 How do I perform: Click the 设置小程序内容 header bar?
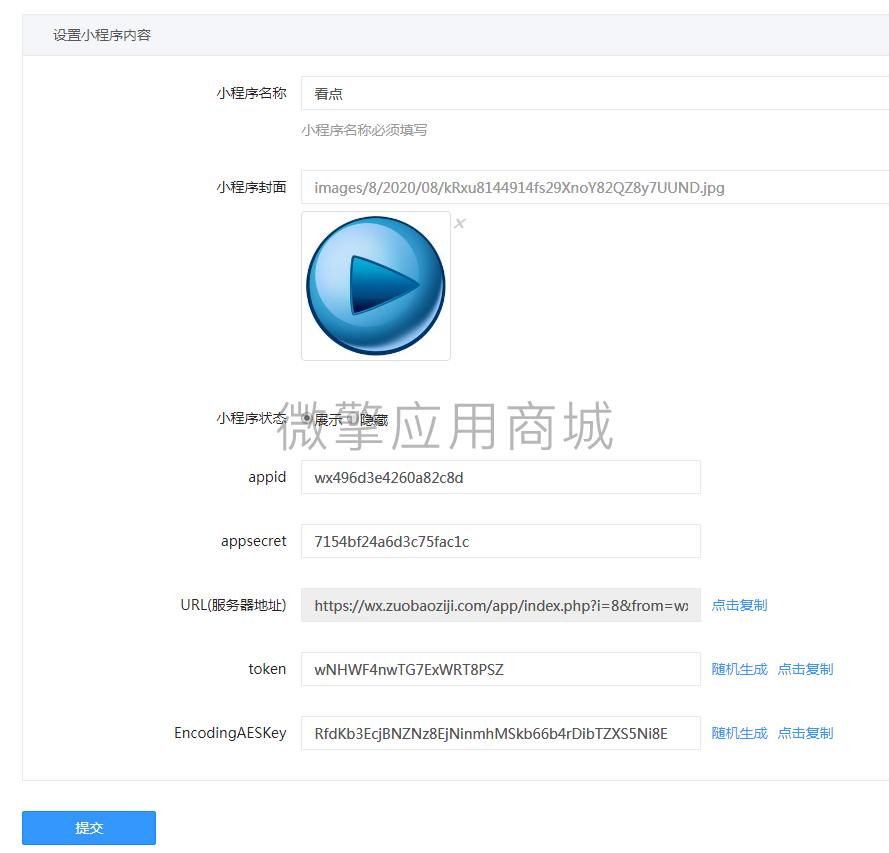pyautogui.click(x=101, y=34)
